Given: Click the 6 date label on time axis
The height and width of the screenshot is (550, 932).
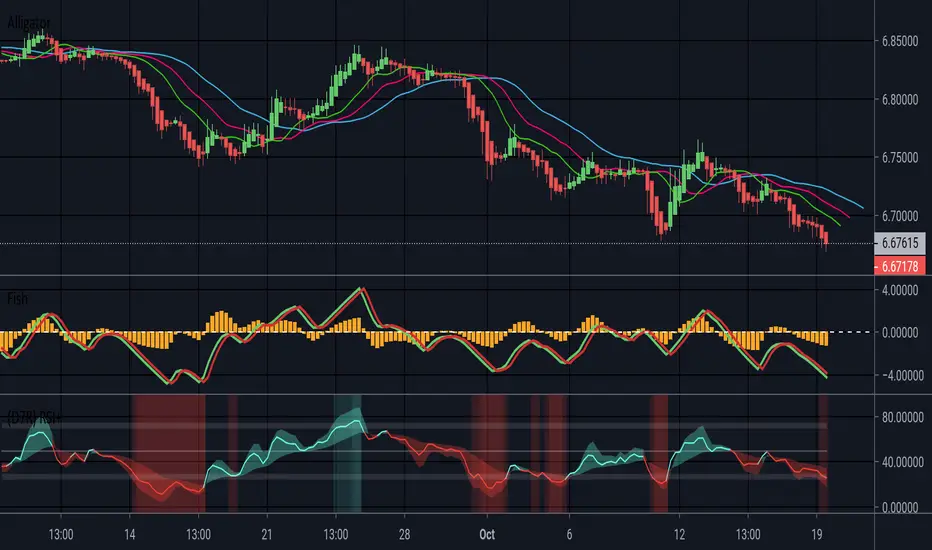Looking at the screenshot, I should click(x=569, y=535).
